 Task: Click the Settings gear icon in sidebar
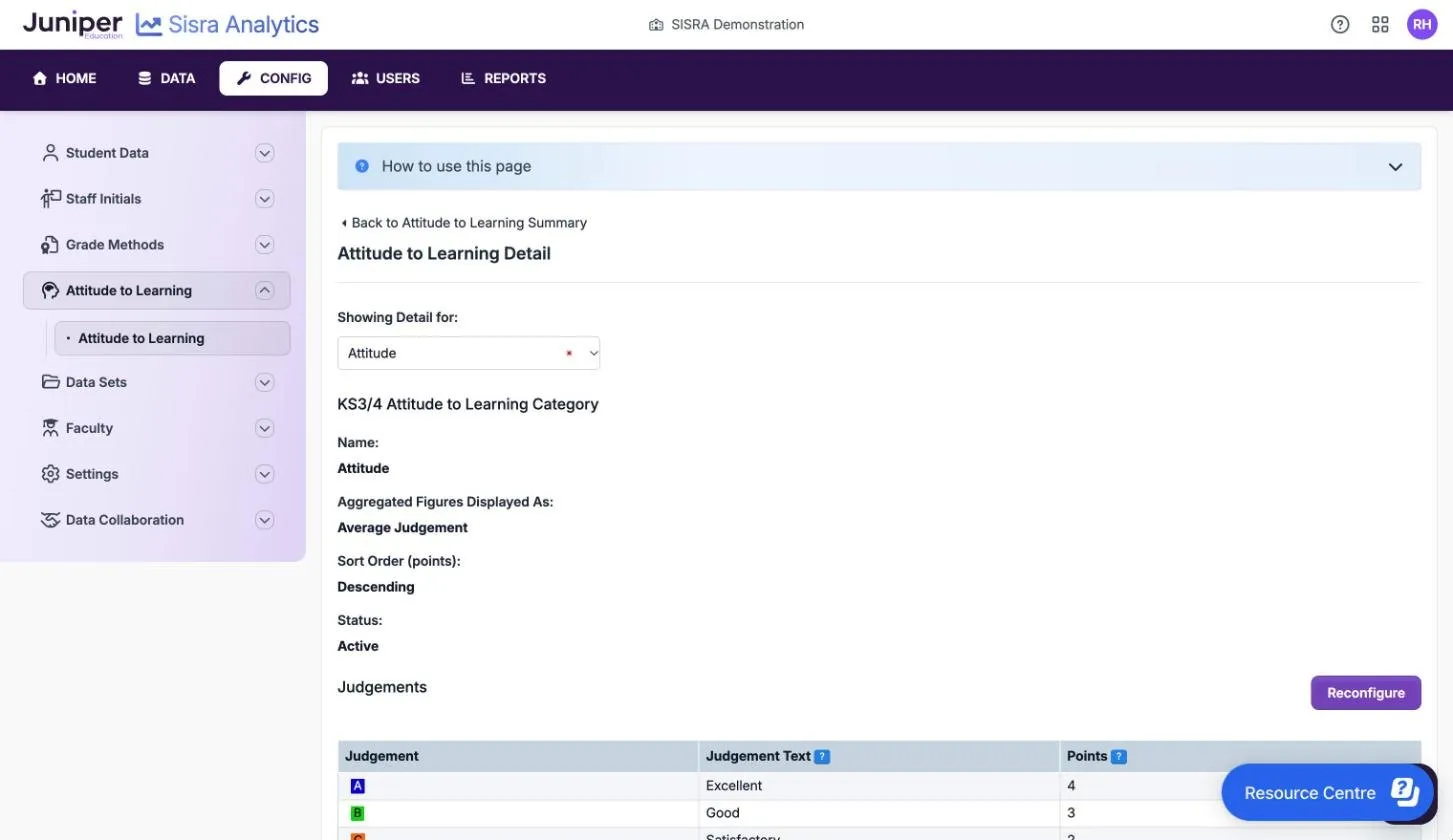pos(50,474)
